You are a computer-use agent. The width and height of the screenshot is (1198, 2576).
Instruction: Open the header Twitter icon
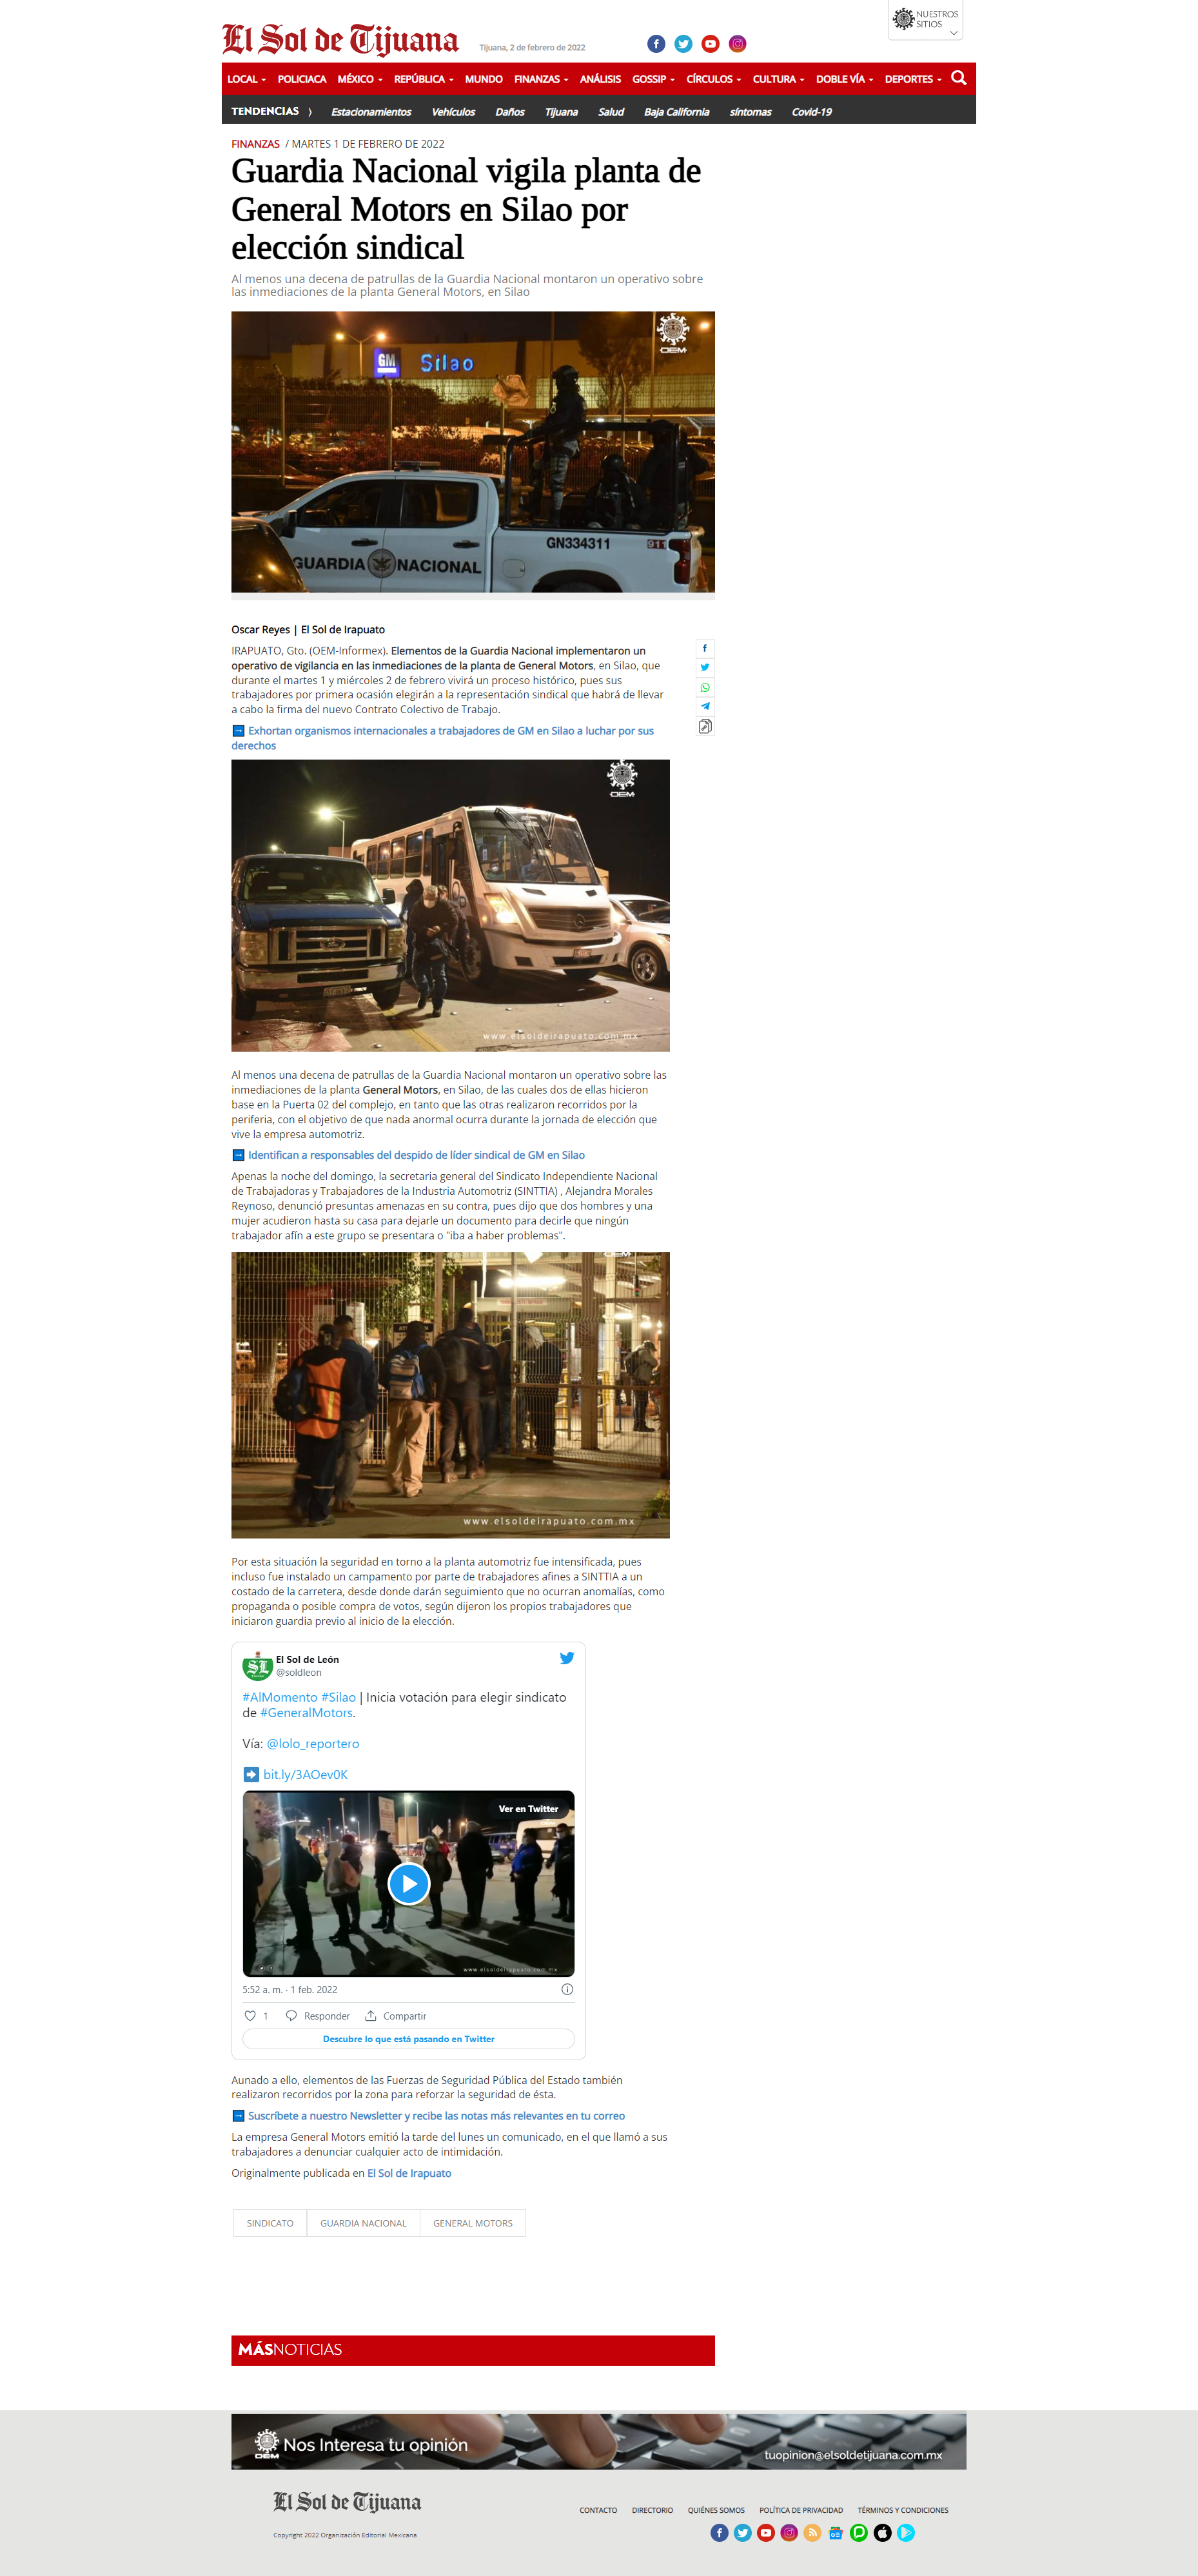click(683, 44)
